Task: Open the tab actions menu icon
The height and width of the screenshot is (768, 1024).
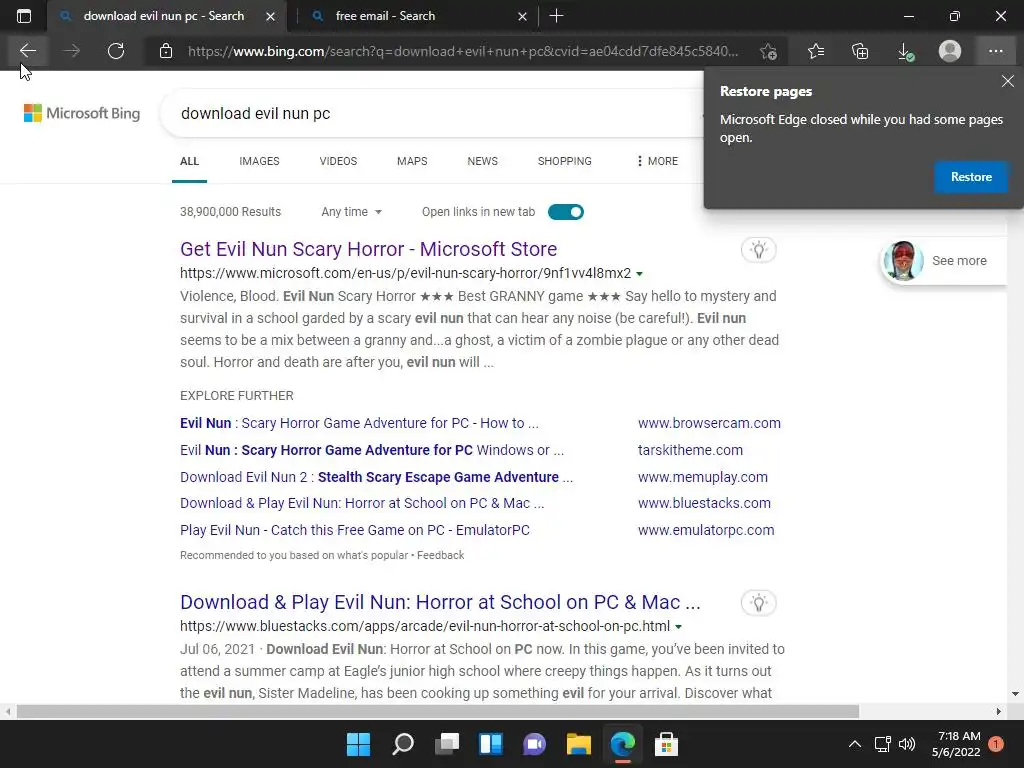Action: (24, 16)
